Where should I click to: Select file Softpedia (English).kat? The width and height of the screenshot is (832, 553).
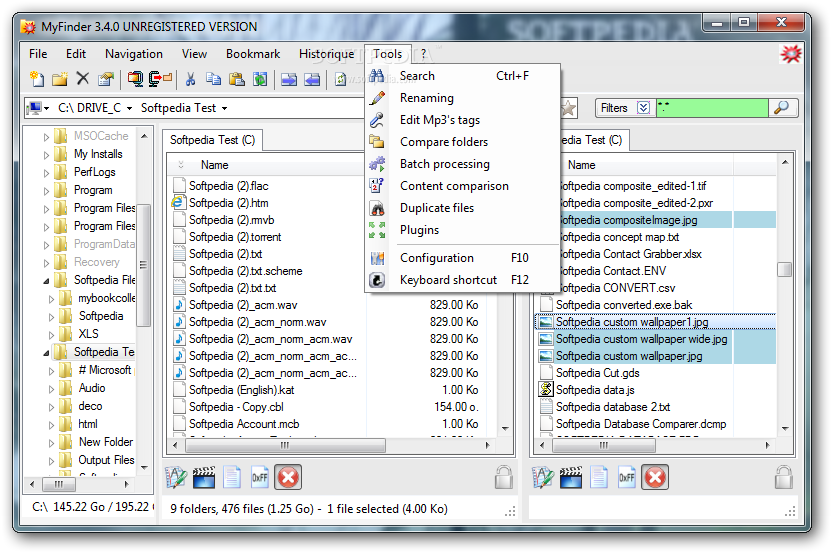pyautogui.click(x=241, y=390)
